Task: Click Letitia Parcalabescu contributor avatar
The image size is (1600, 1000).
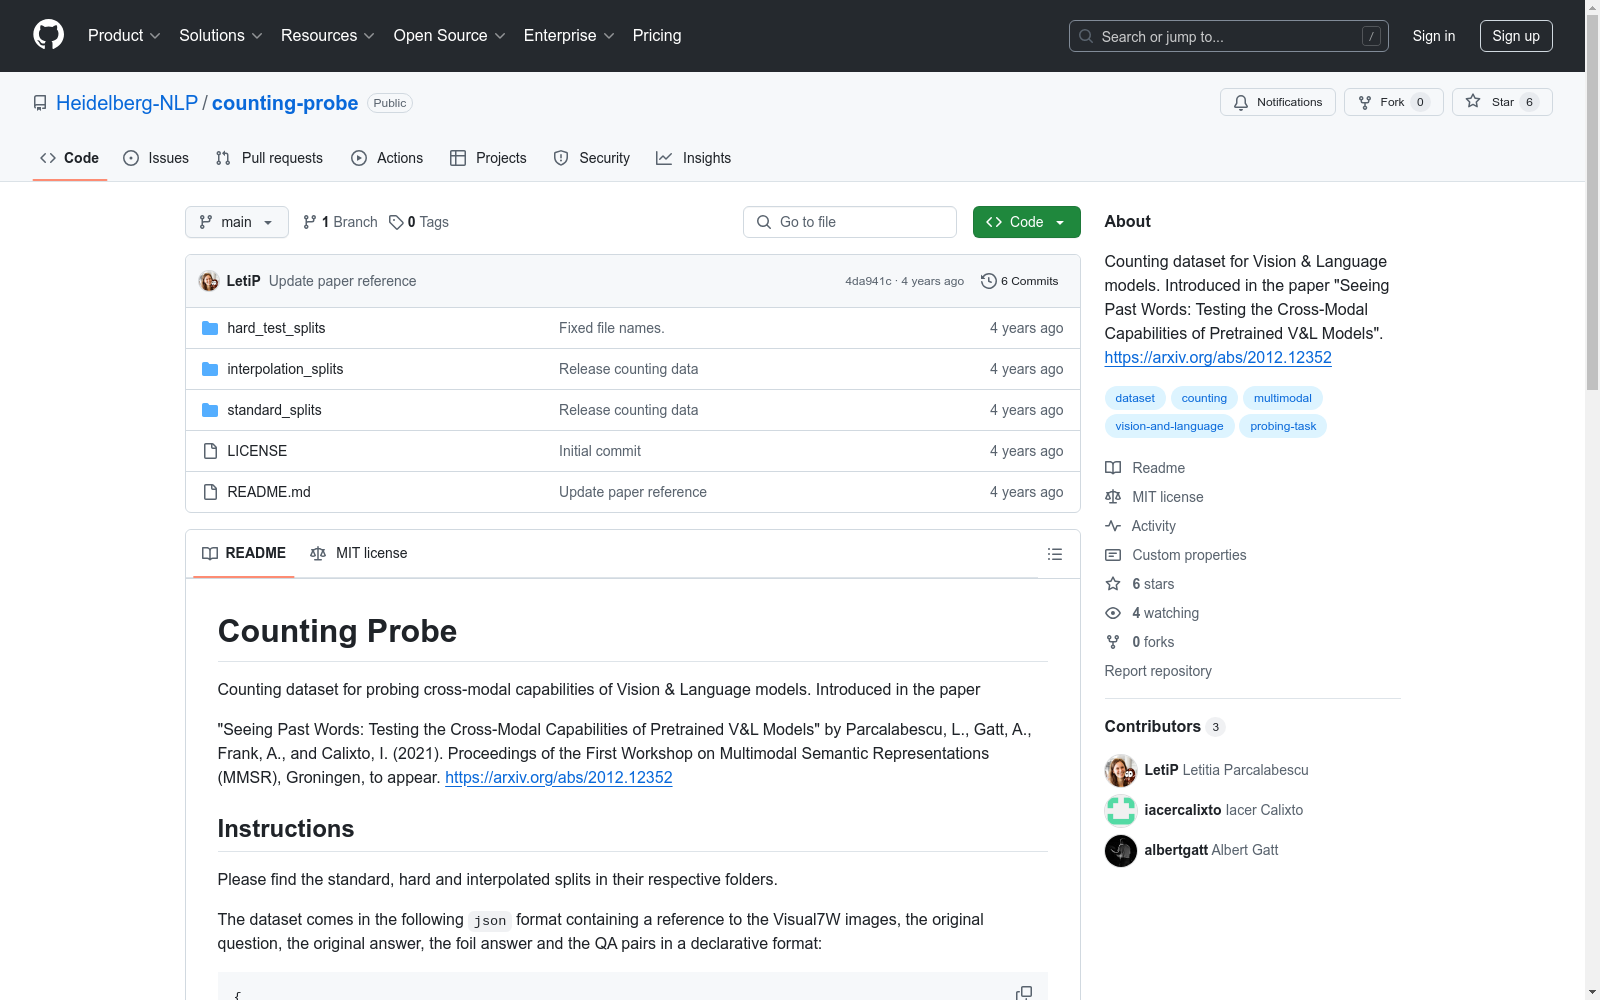Action: [x=1121, y=771]
